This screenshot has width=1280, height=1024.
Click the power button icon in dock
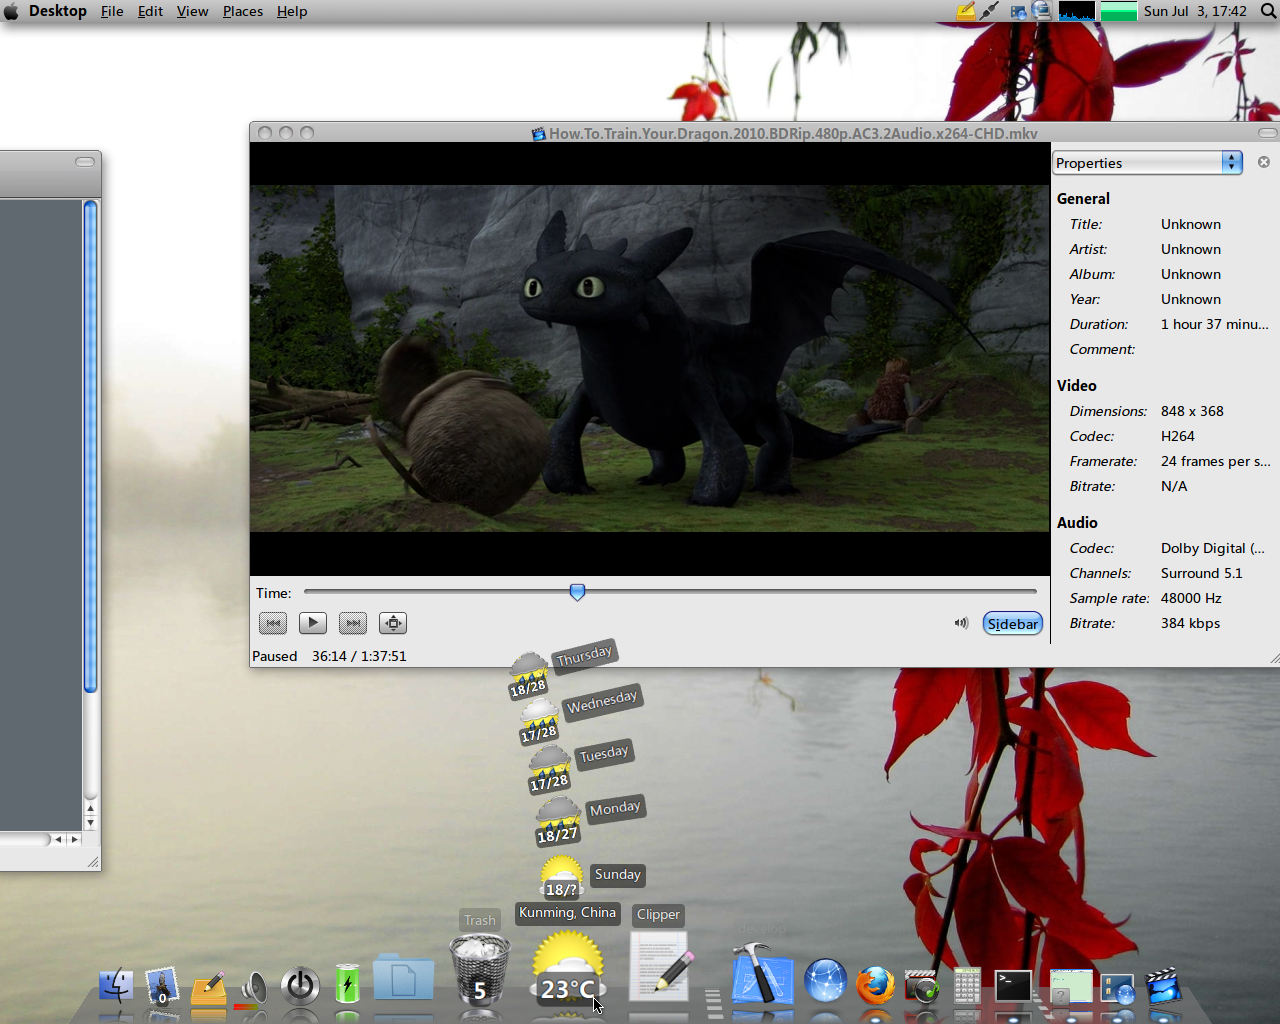tap(300, 986)
